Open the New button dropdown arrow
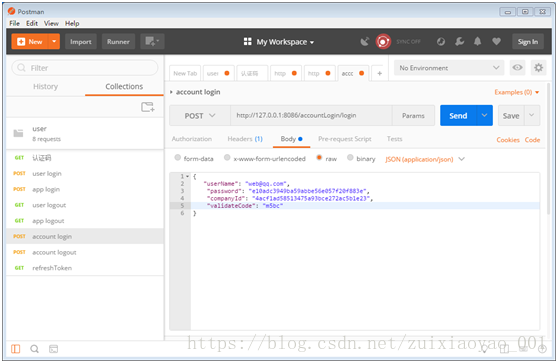The image size is (558, 363). (54, 42)
